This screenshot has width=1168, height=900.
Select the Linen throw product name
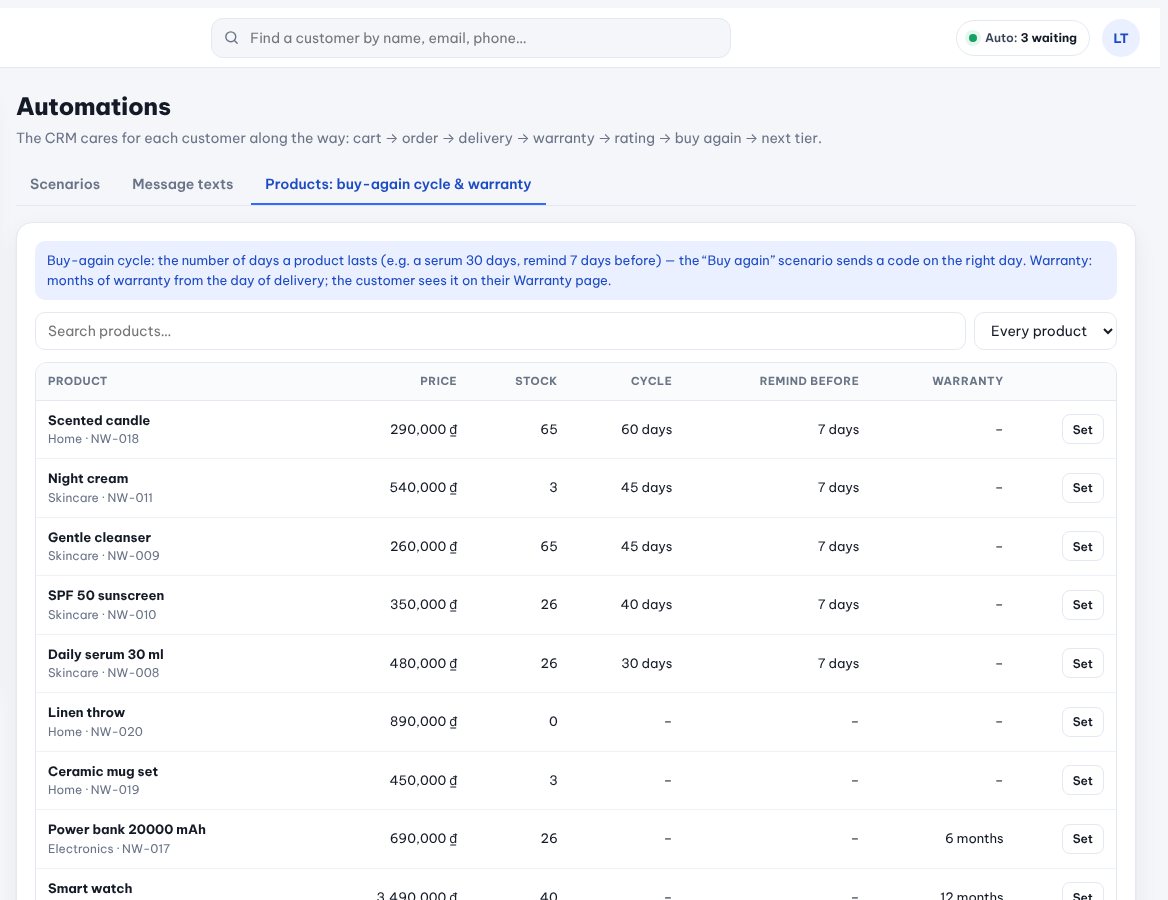pyautogui.click(x=86, y=712)
